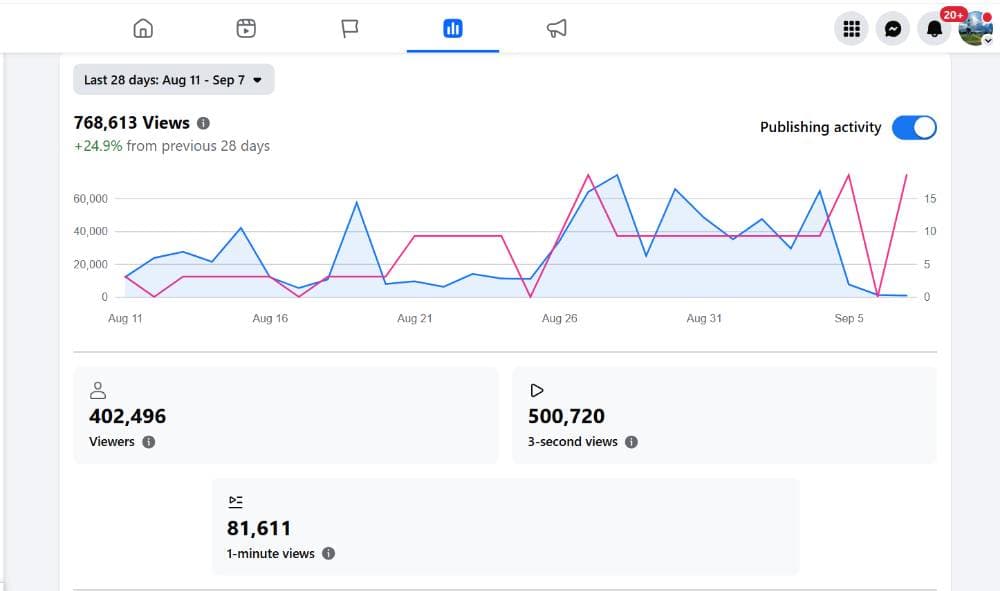Click the 60,000 y-axis label

pyautogui.click(x=91, y=199)
